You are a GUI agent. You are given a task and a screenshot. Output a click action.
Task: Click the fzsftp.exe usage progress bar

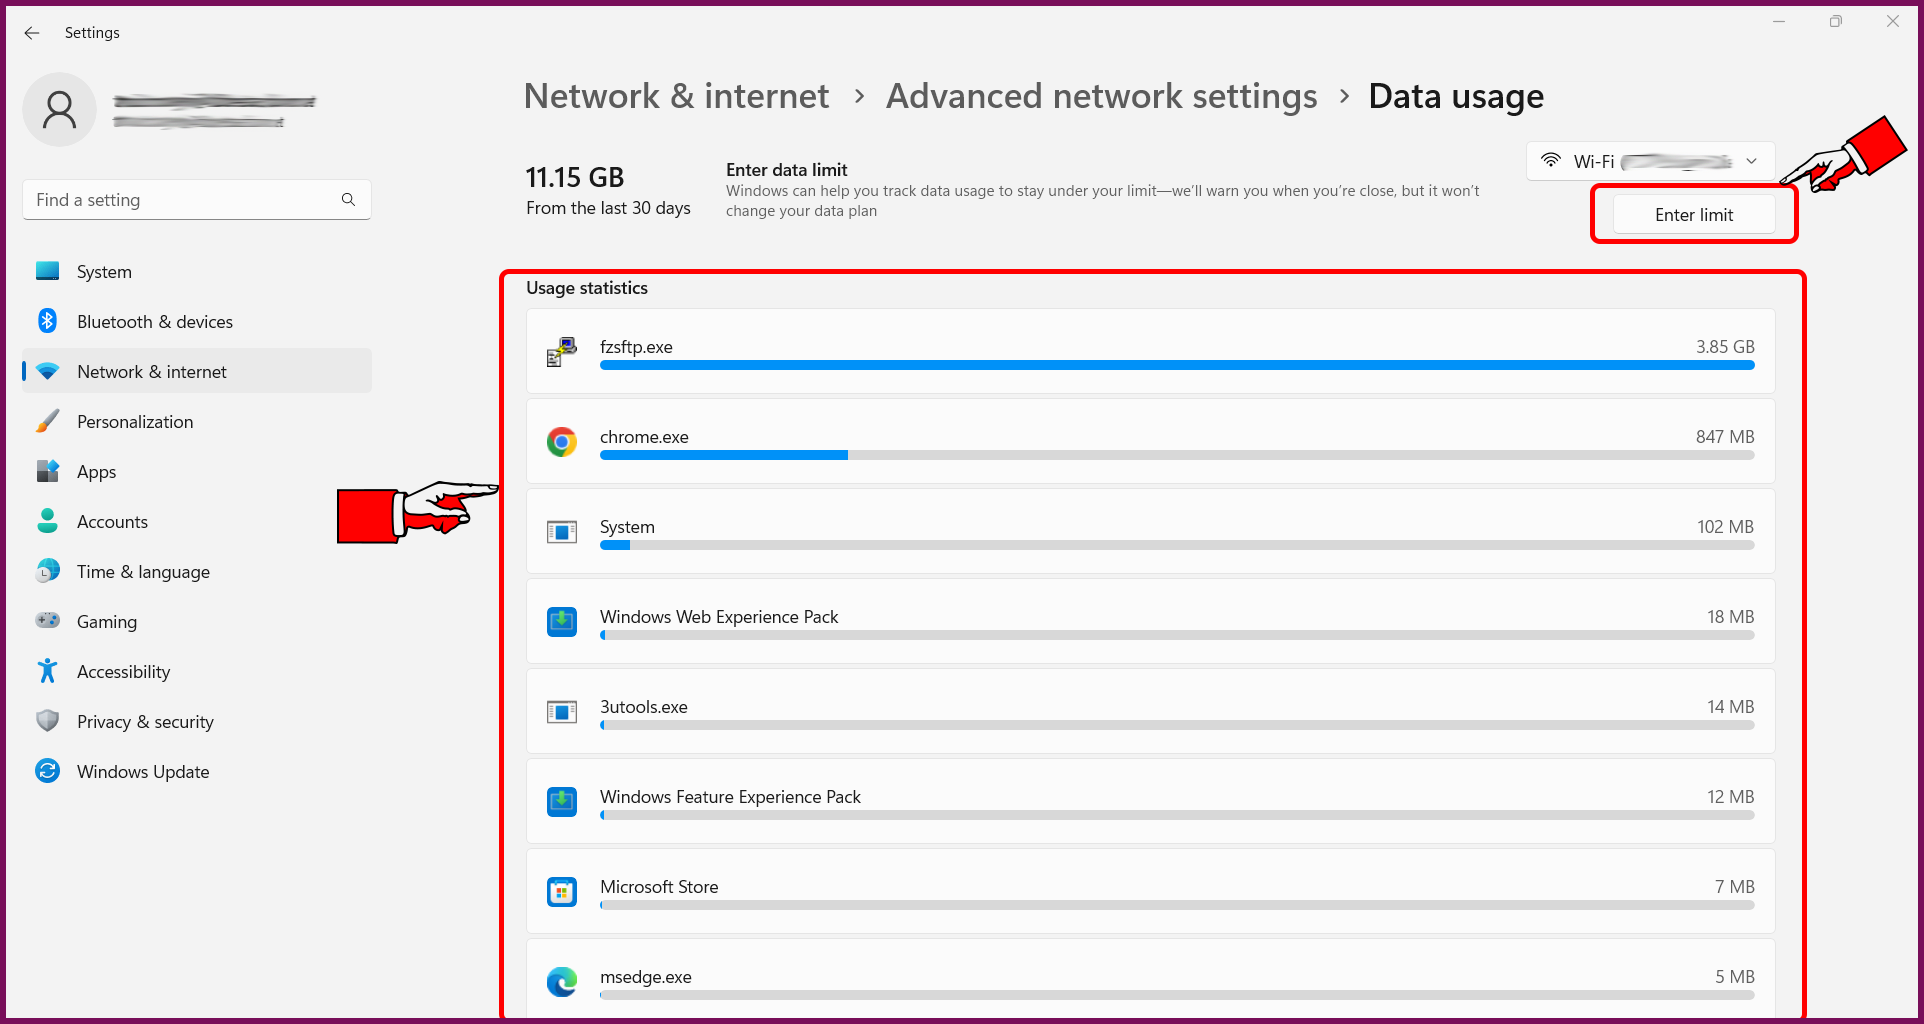point(1176,365)
